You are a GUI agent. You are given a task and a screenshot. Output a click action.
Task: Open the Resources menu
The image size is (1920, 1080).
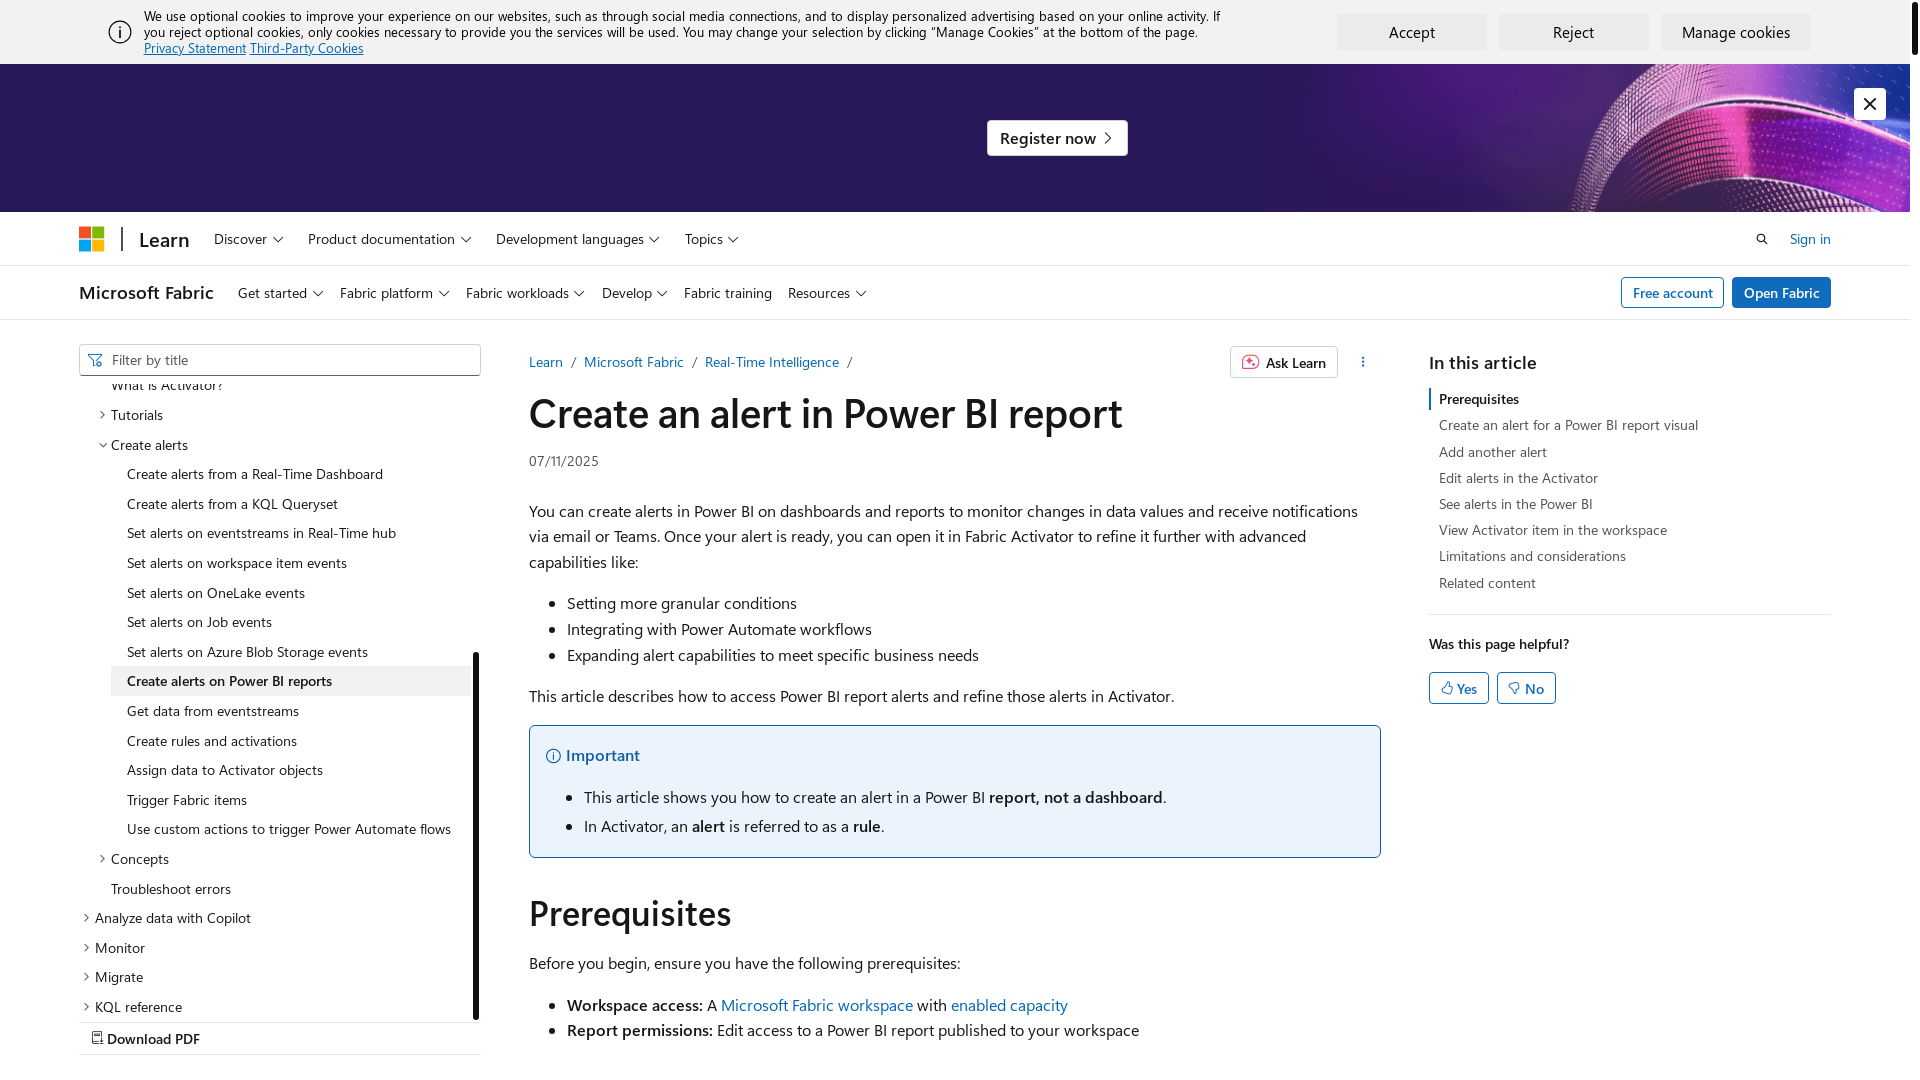pyautogui.click(x=828, y=293)
